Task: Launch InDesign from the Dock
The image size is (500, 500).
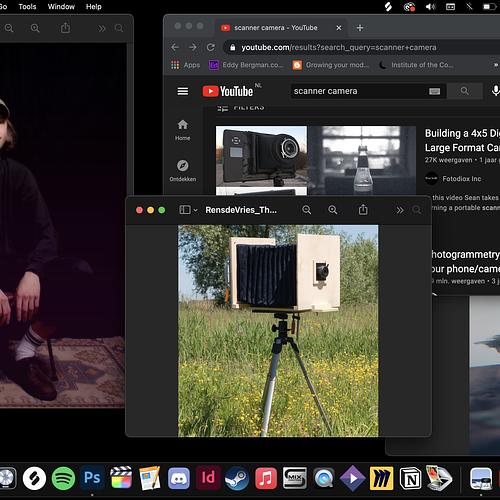Action: pyautogui.click(x=208, y=478)
